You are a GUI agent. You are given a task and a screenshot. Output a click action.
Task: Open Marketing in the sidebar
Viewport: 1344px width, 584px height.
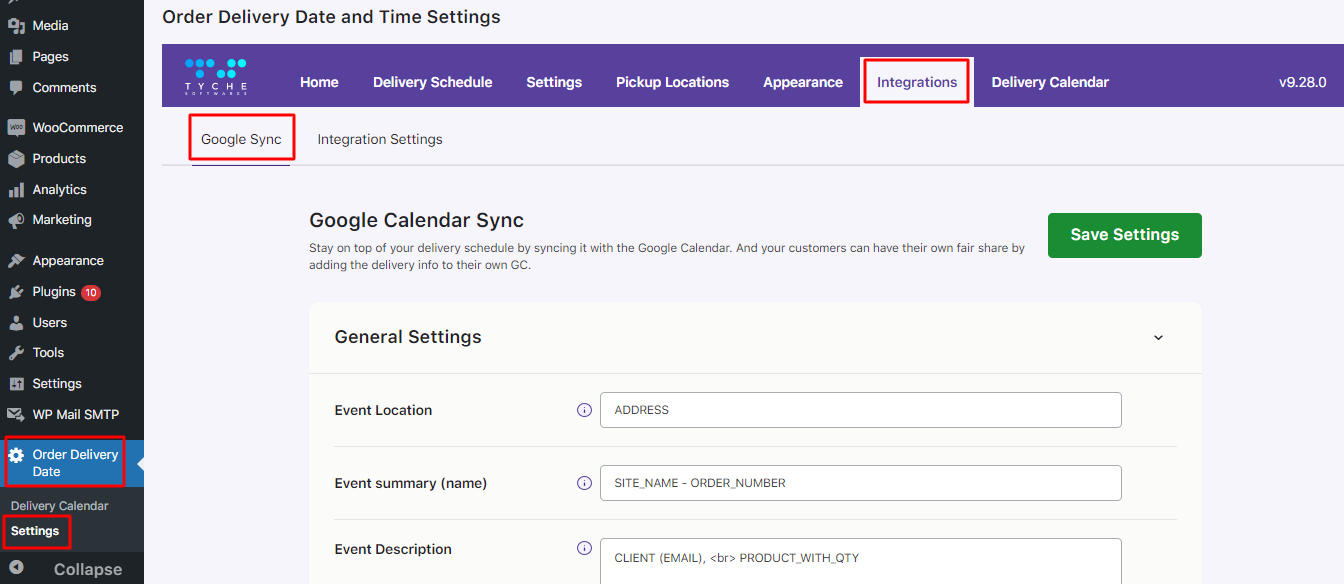click(x=62, y=220)
